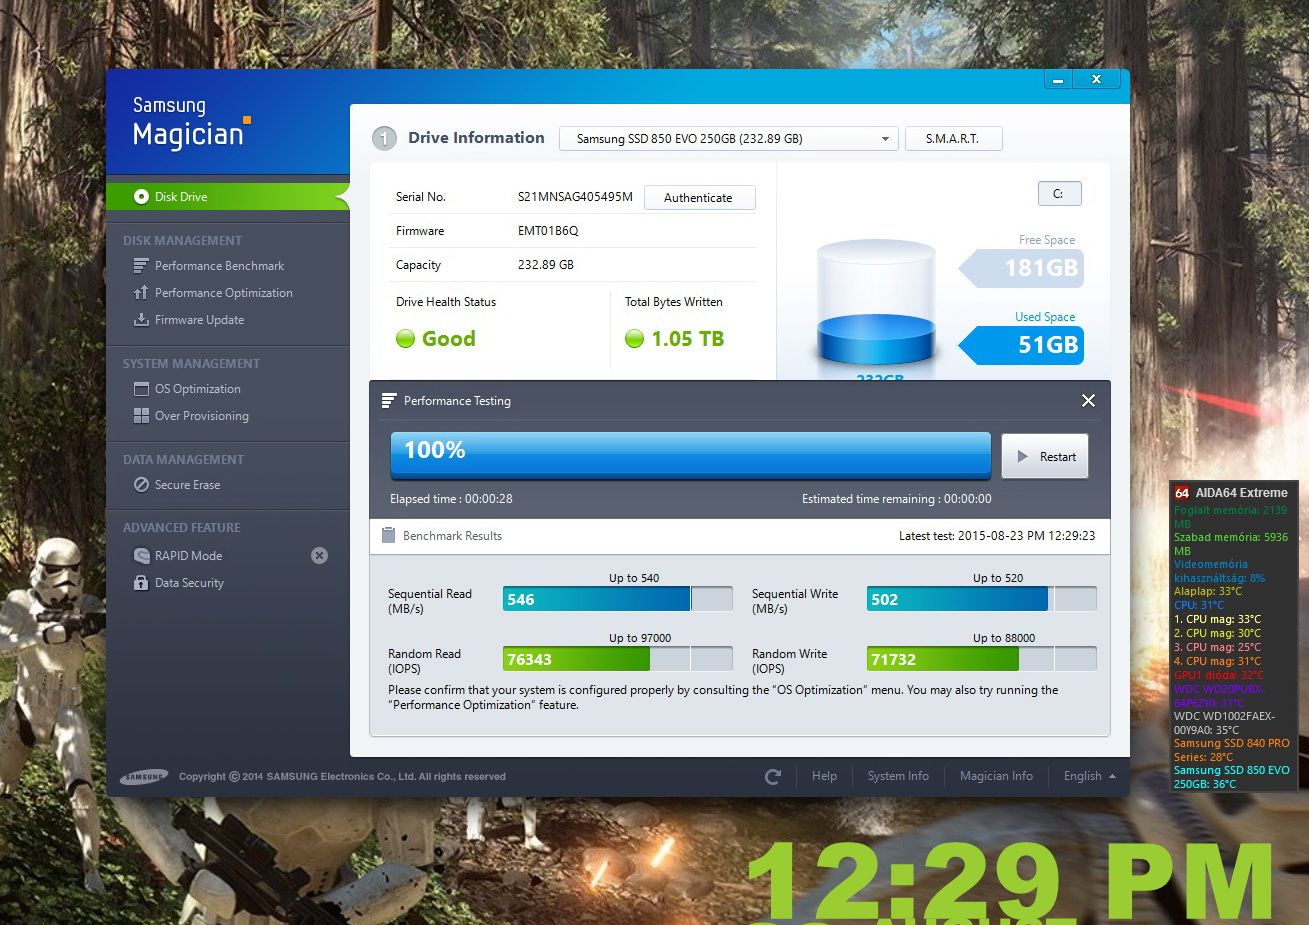Click Samsung SSD 850 EVO temperature in AIDA64
The width and height of the screenshot is (1309, 925).
pyautogui.click(x=1231, y=777)
